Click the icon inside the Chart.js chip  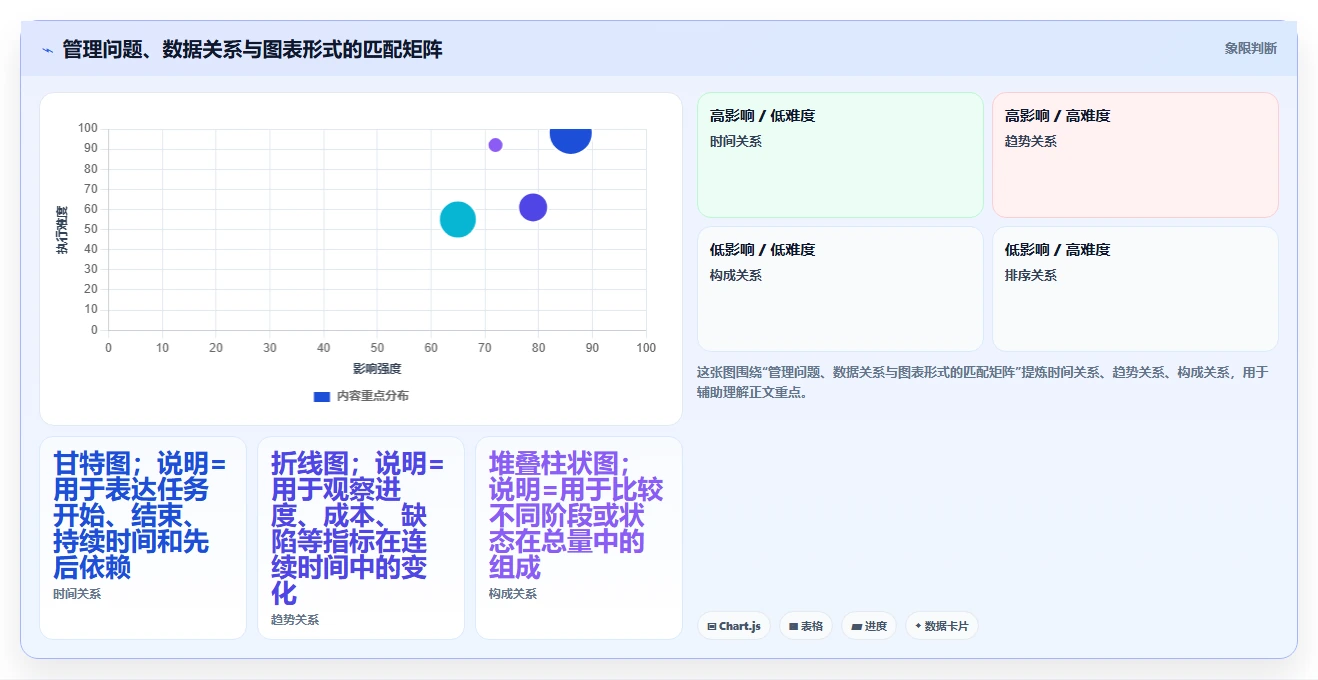coord(711,626)
